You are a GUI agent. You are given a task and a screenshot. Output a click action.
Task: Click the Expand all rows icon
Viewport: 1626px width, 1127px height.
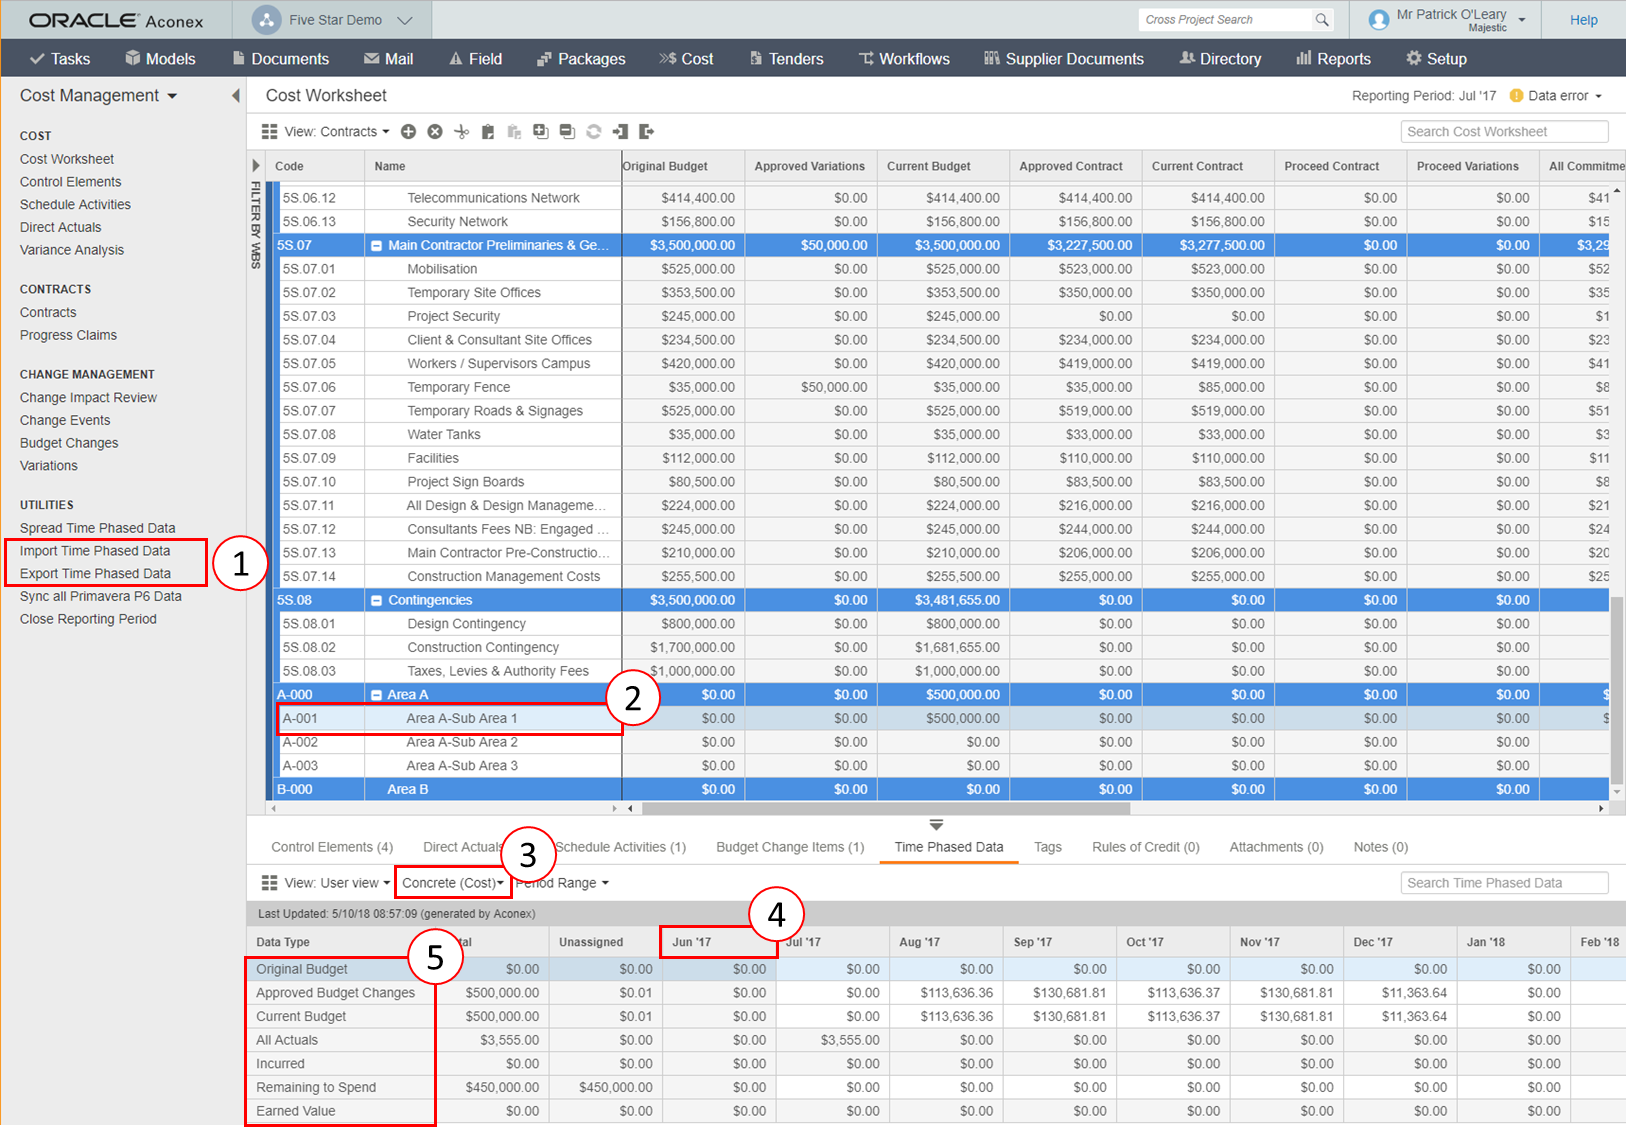(x=541, y=132)
